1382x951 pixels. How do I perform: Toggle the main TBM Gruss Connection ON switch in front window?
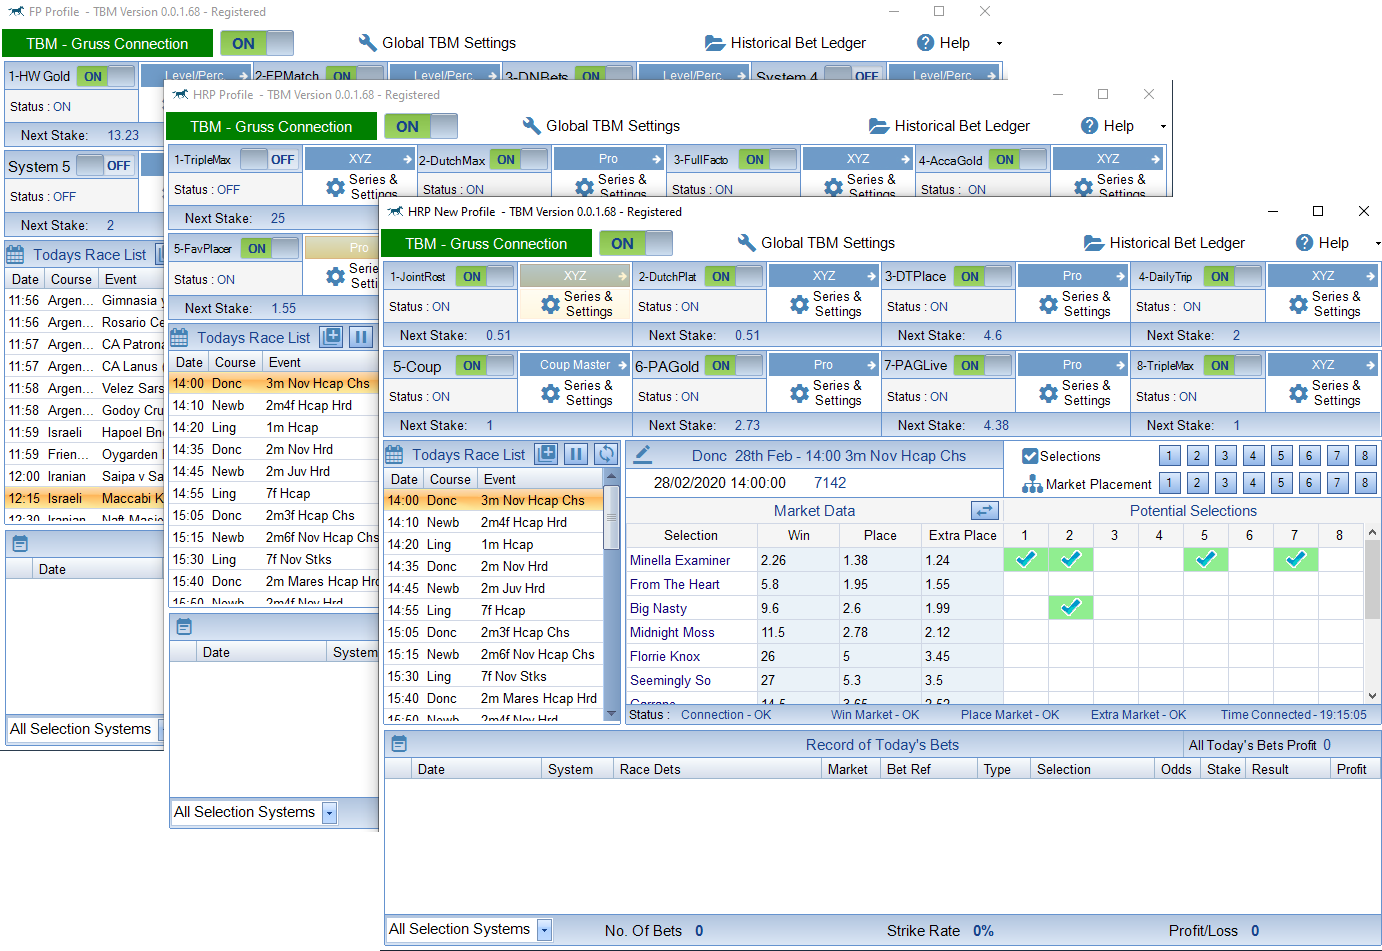pos(636,243)
